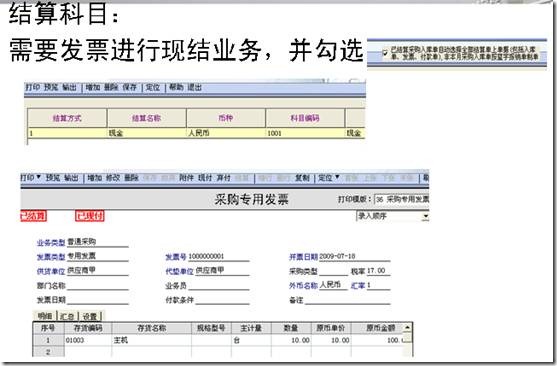Open the 打印模版 combo box
The image size is (557, 366).
tap(401, 199)
